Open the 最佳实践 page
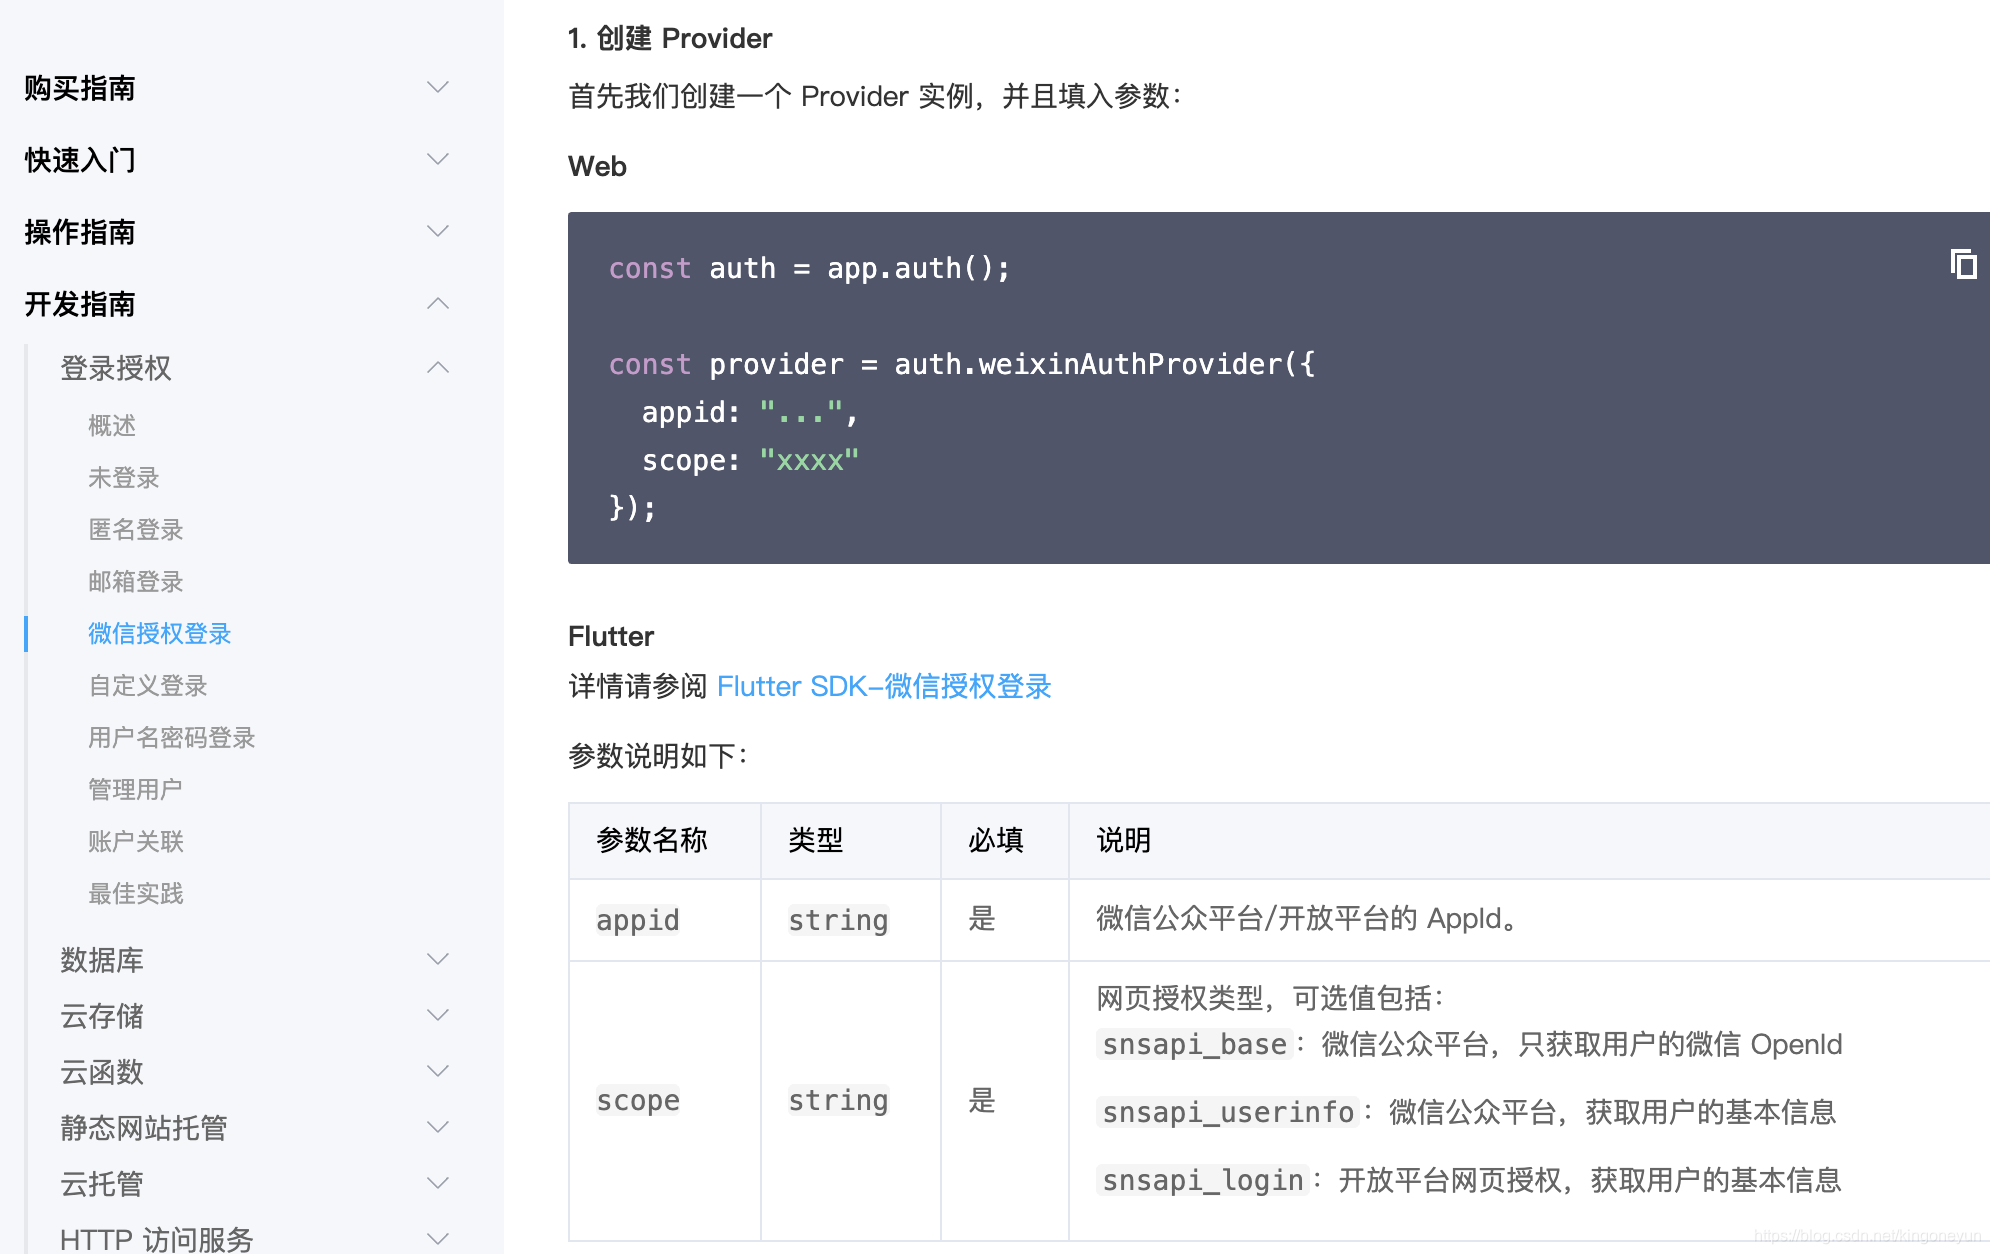Image resolution: width=1990 pixels, height=1254 pixels. click(136, 894)
